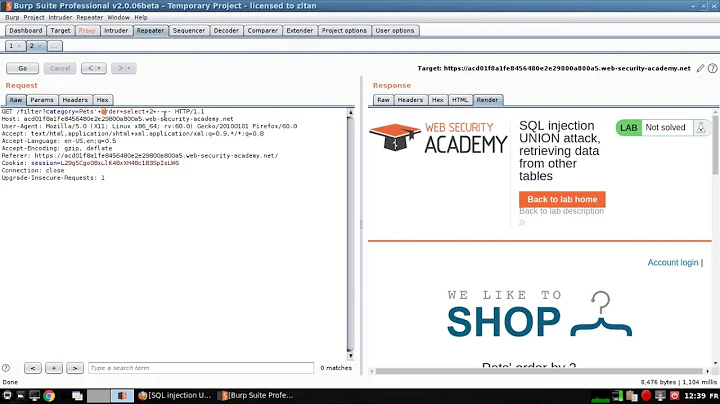Click the search + options button

54,368
